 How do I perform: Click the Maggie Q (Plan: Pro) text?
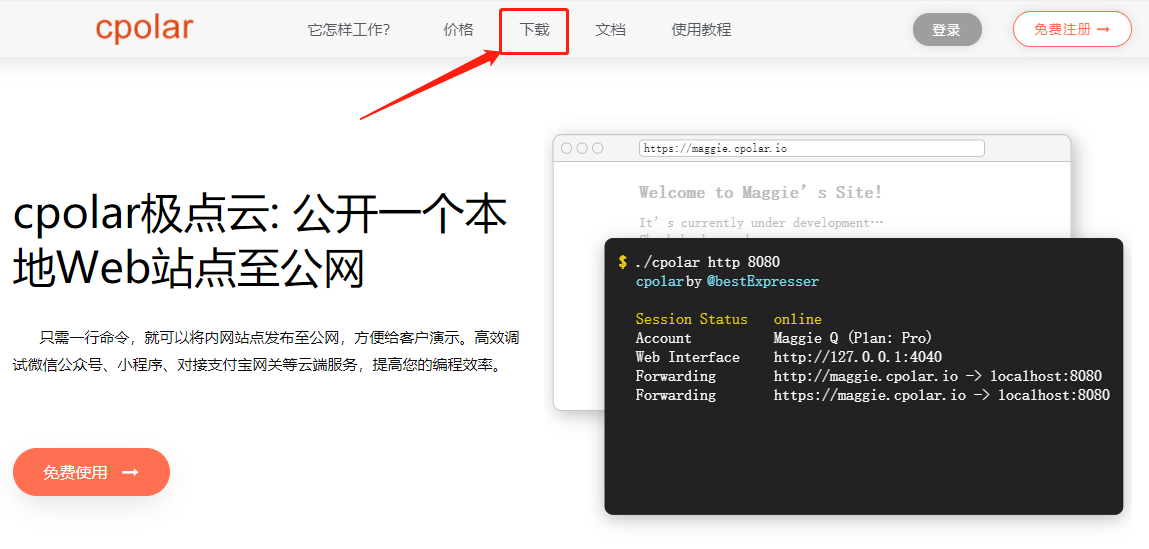(852, 338)
